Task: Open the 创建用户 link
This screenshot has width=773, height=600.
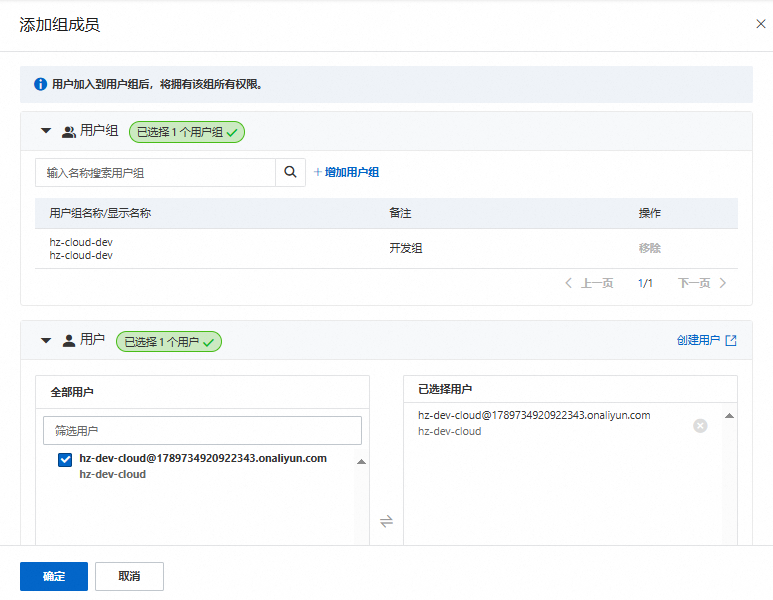Action: coord(698,340)
